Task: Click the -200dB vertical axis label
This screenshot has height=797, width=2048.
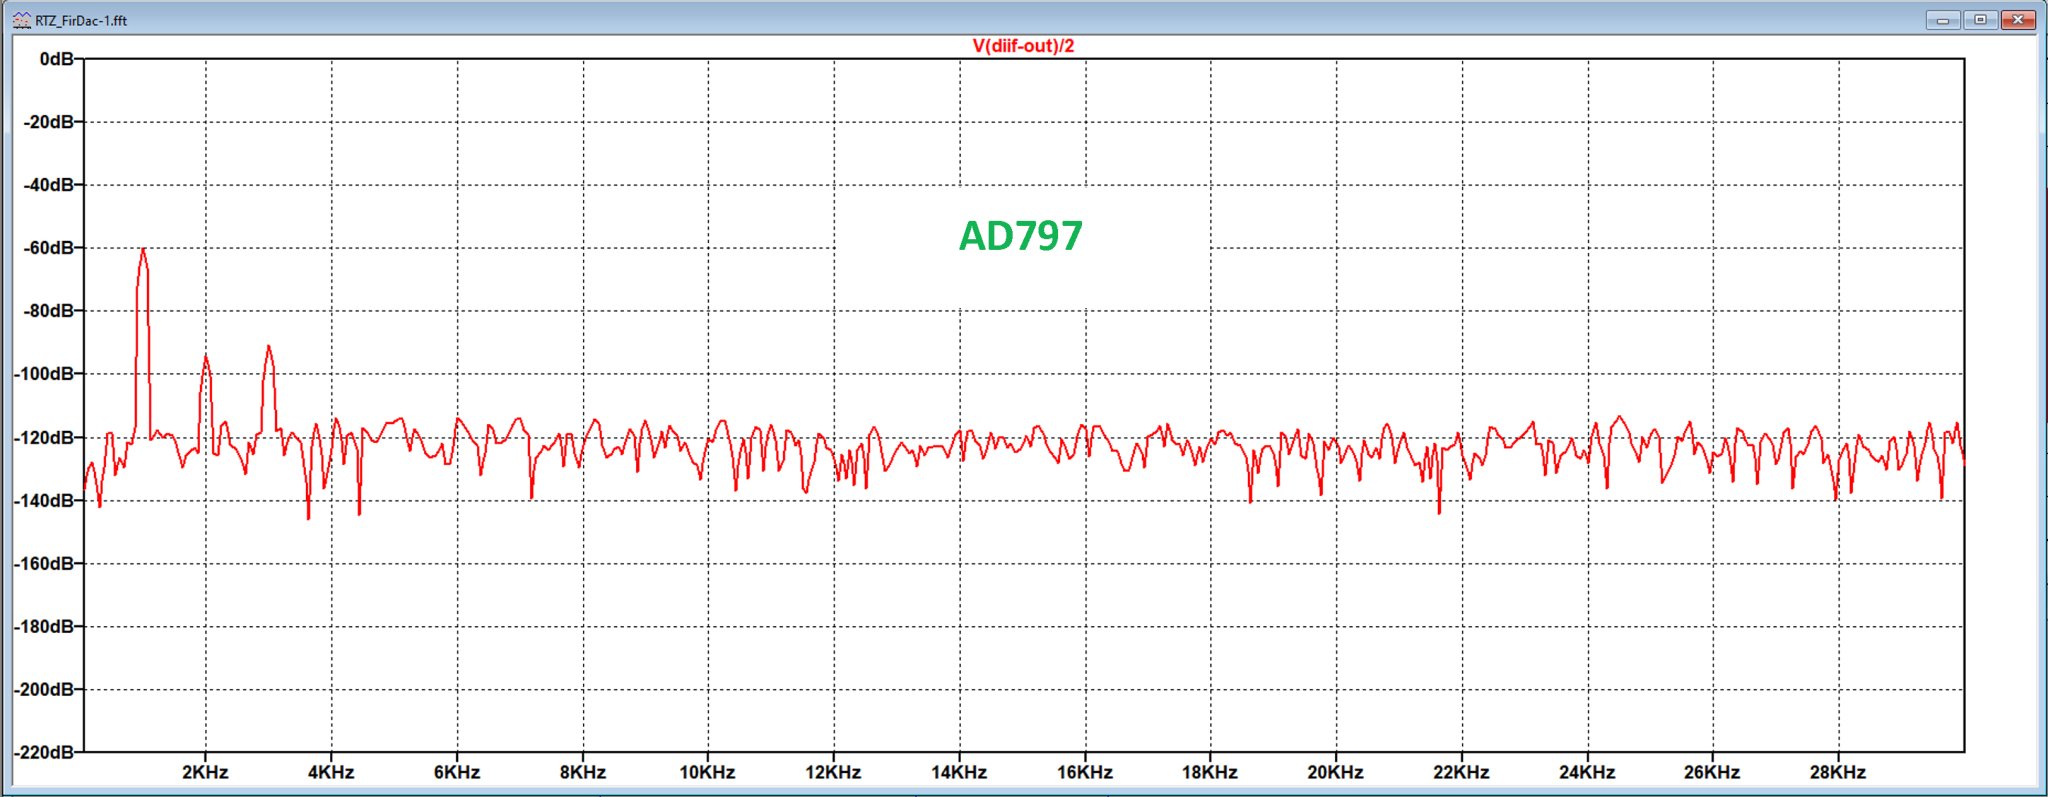Action: pyautogui.click(x=44, y=690)
